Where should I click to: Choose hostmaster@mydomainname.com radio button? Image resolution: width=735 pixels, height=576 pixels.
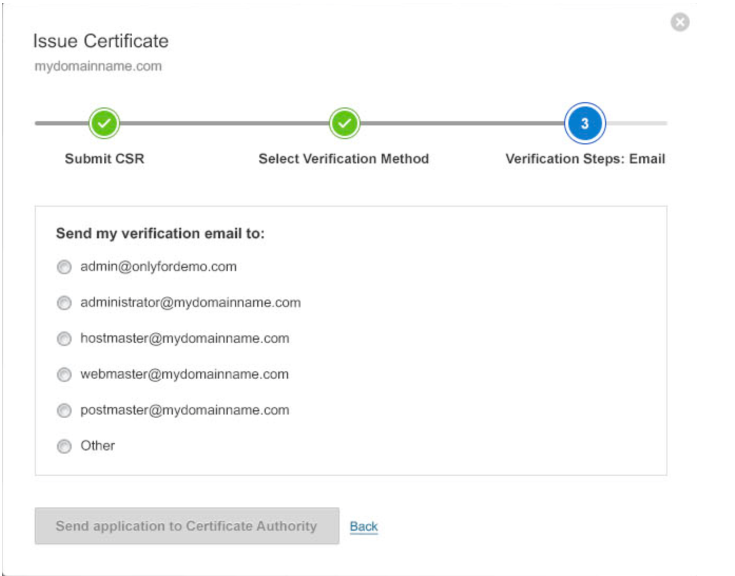coord(64,338)
